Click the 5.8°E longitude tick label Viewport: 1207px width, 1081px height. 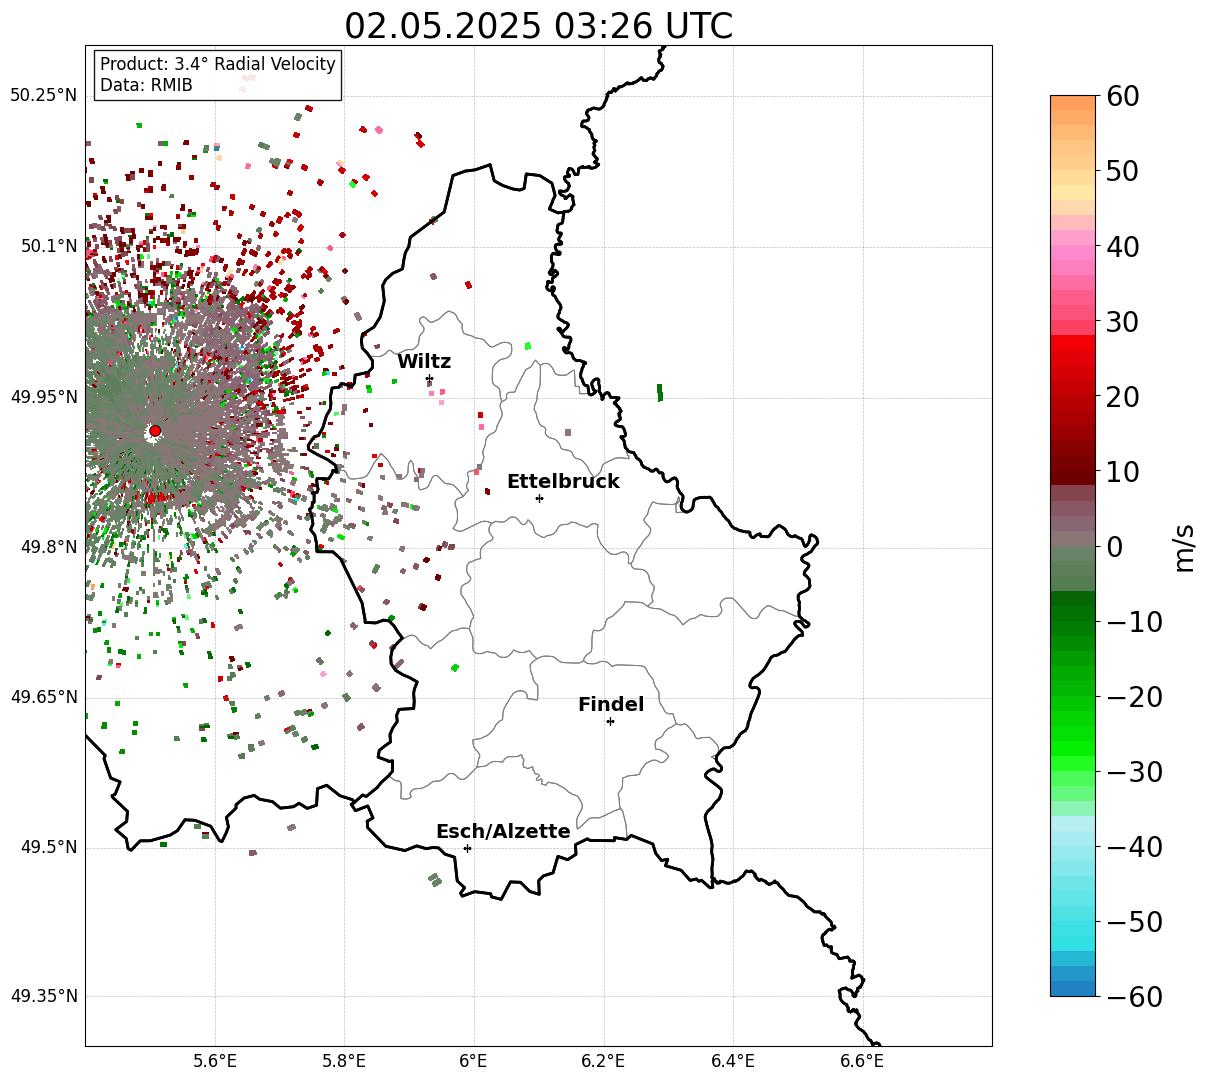coord(345,1061)
